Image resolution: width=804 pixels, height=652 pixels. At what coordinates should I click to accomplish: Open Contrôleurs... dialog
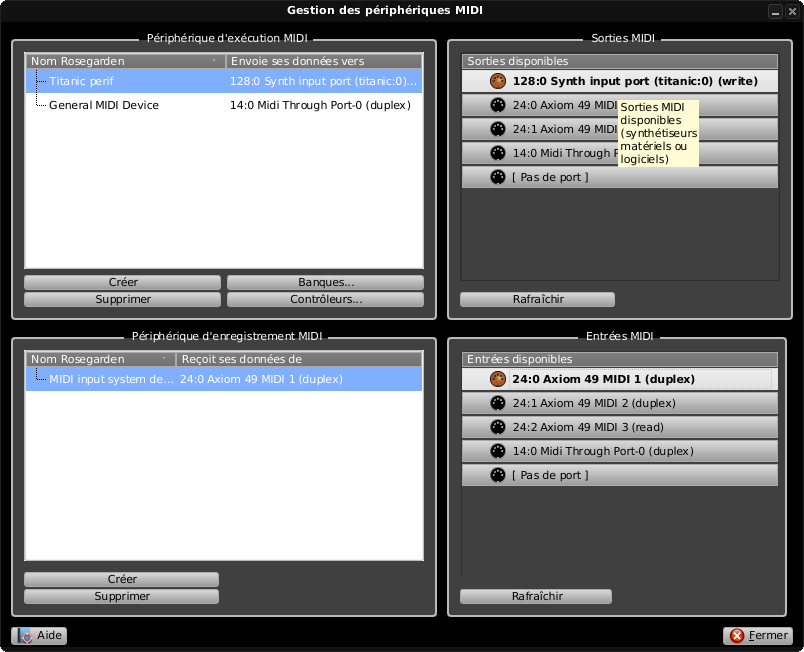[x=326, y=299]
